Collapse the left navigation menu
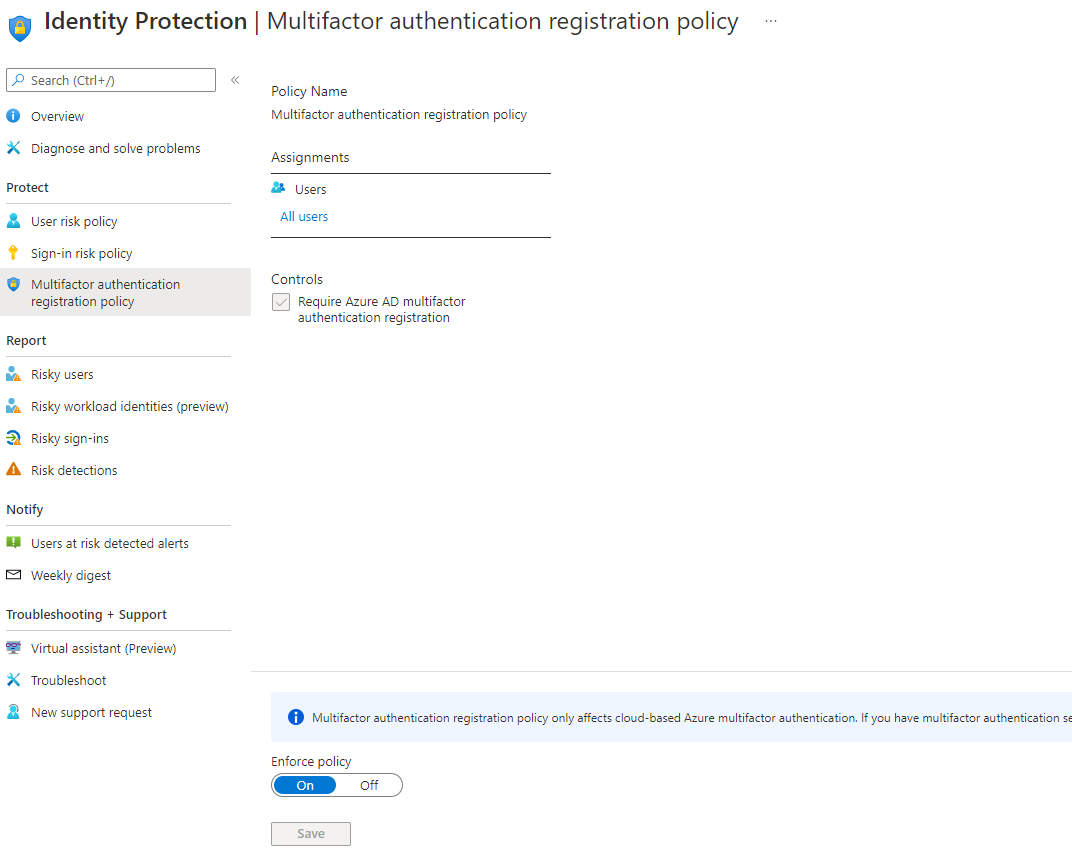The width and height of the screenshot is (1072, 853). 234,80
